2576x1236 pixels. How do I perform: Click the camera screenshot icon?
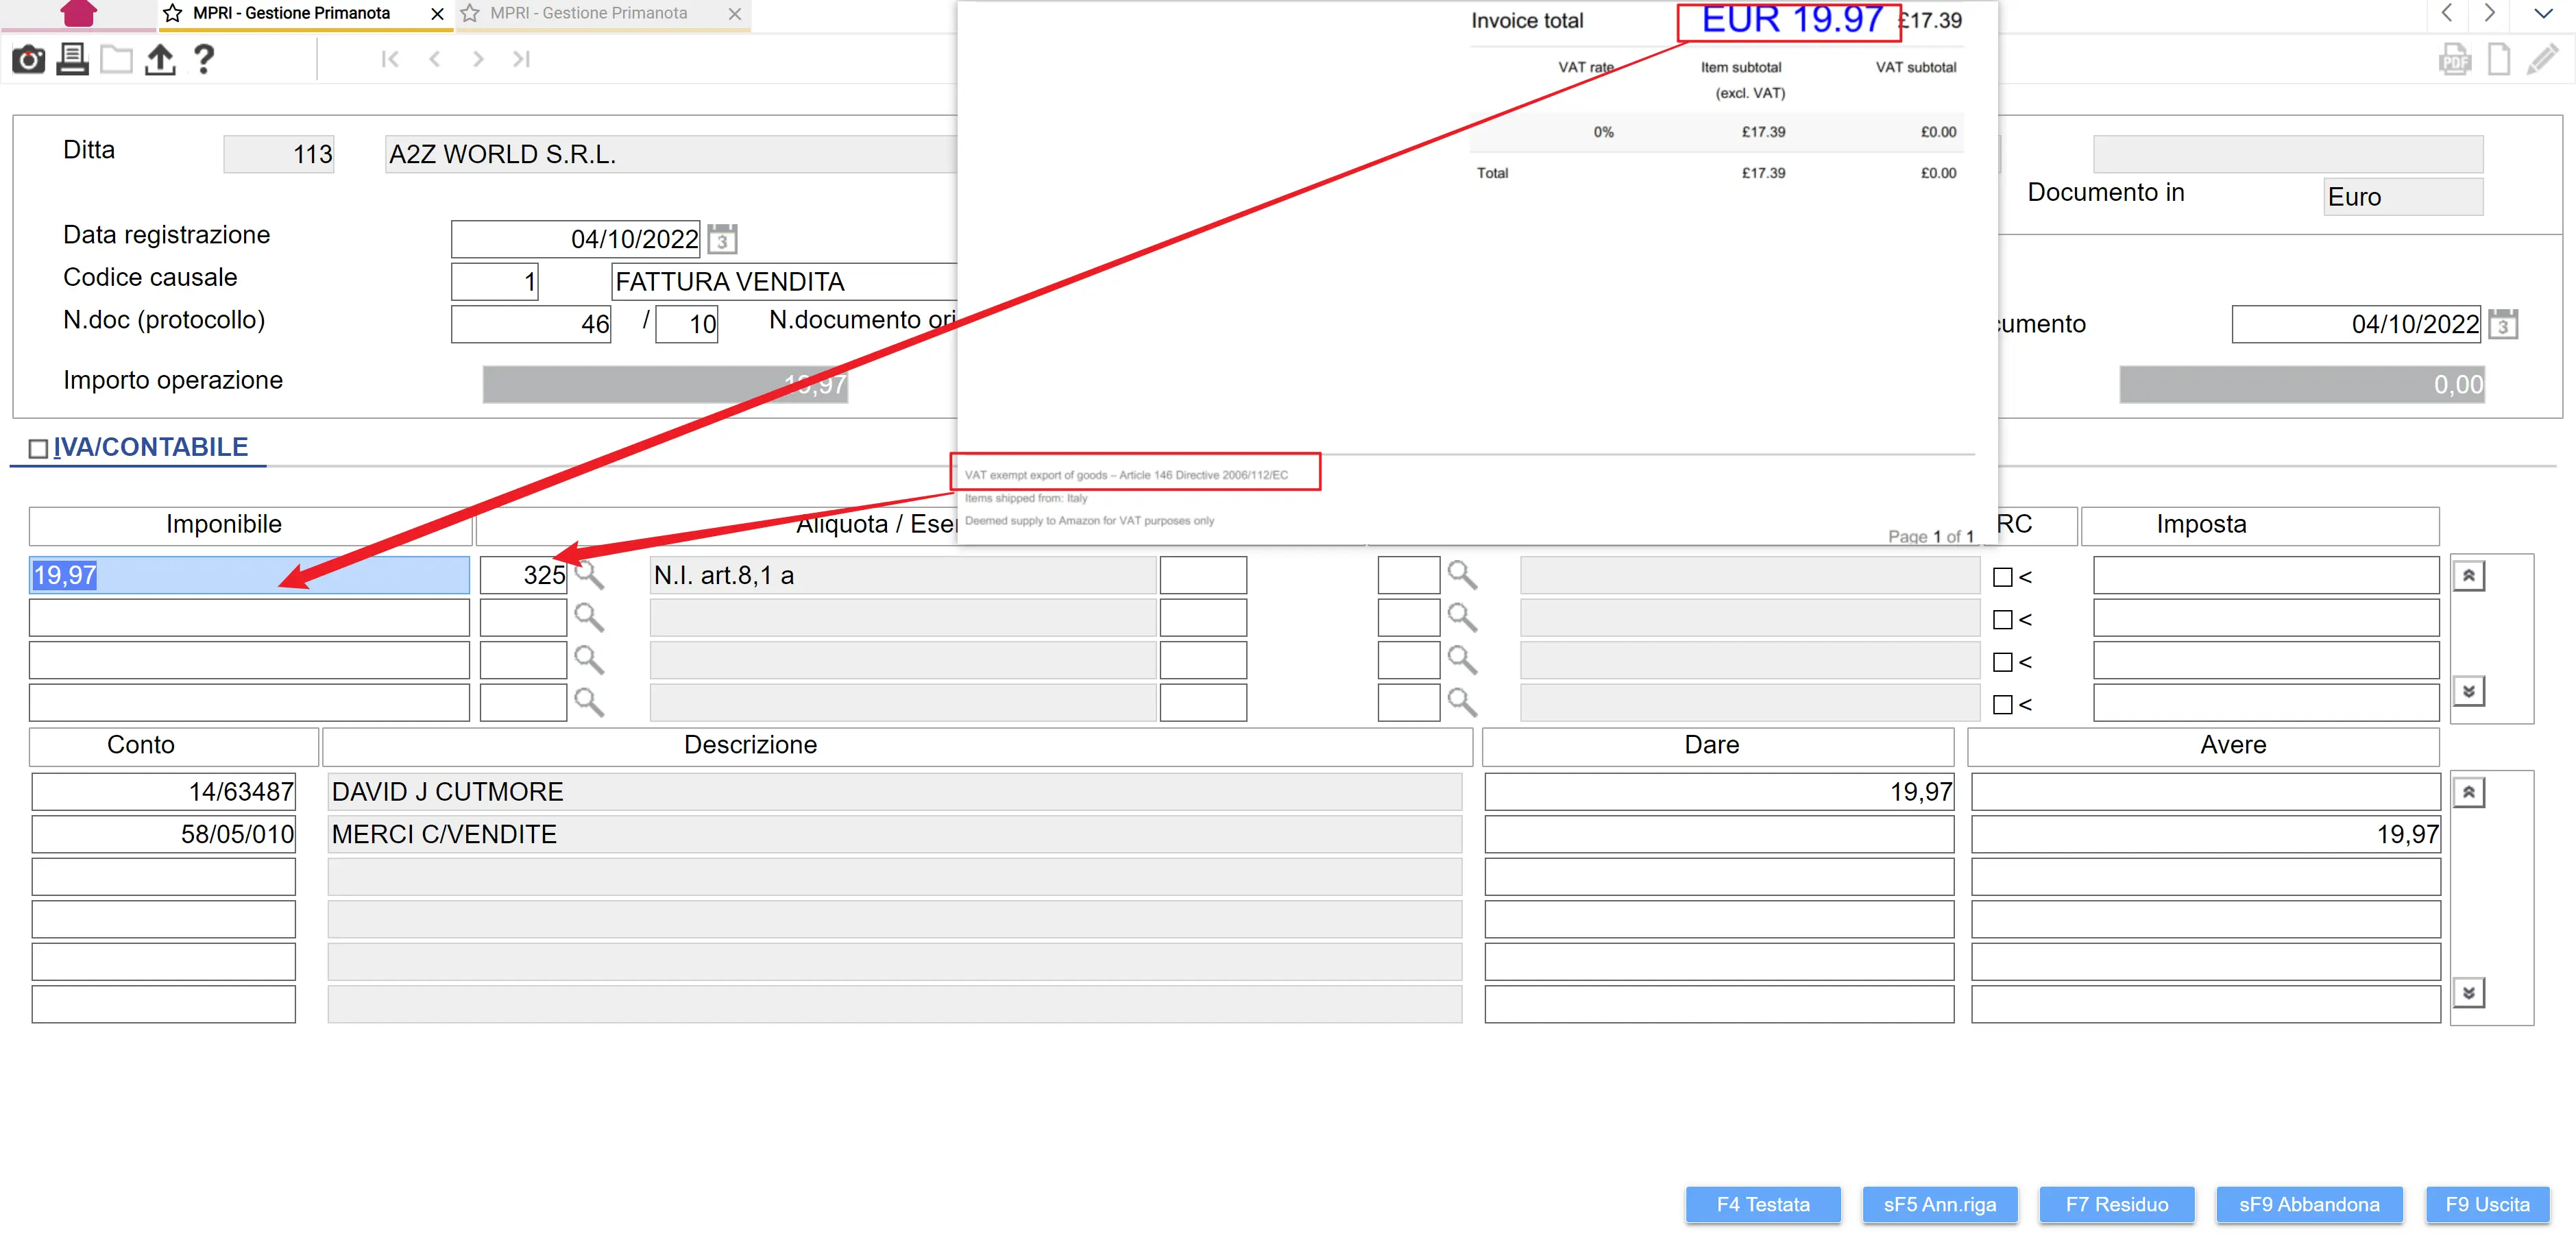pyautogui.click(x=28, y=60)
